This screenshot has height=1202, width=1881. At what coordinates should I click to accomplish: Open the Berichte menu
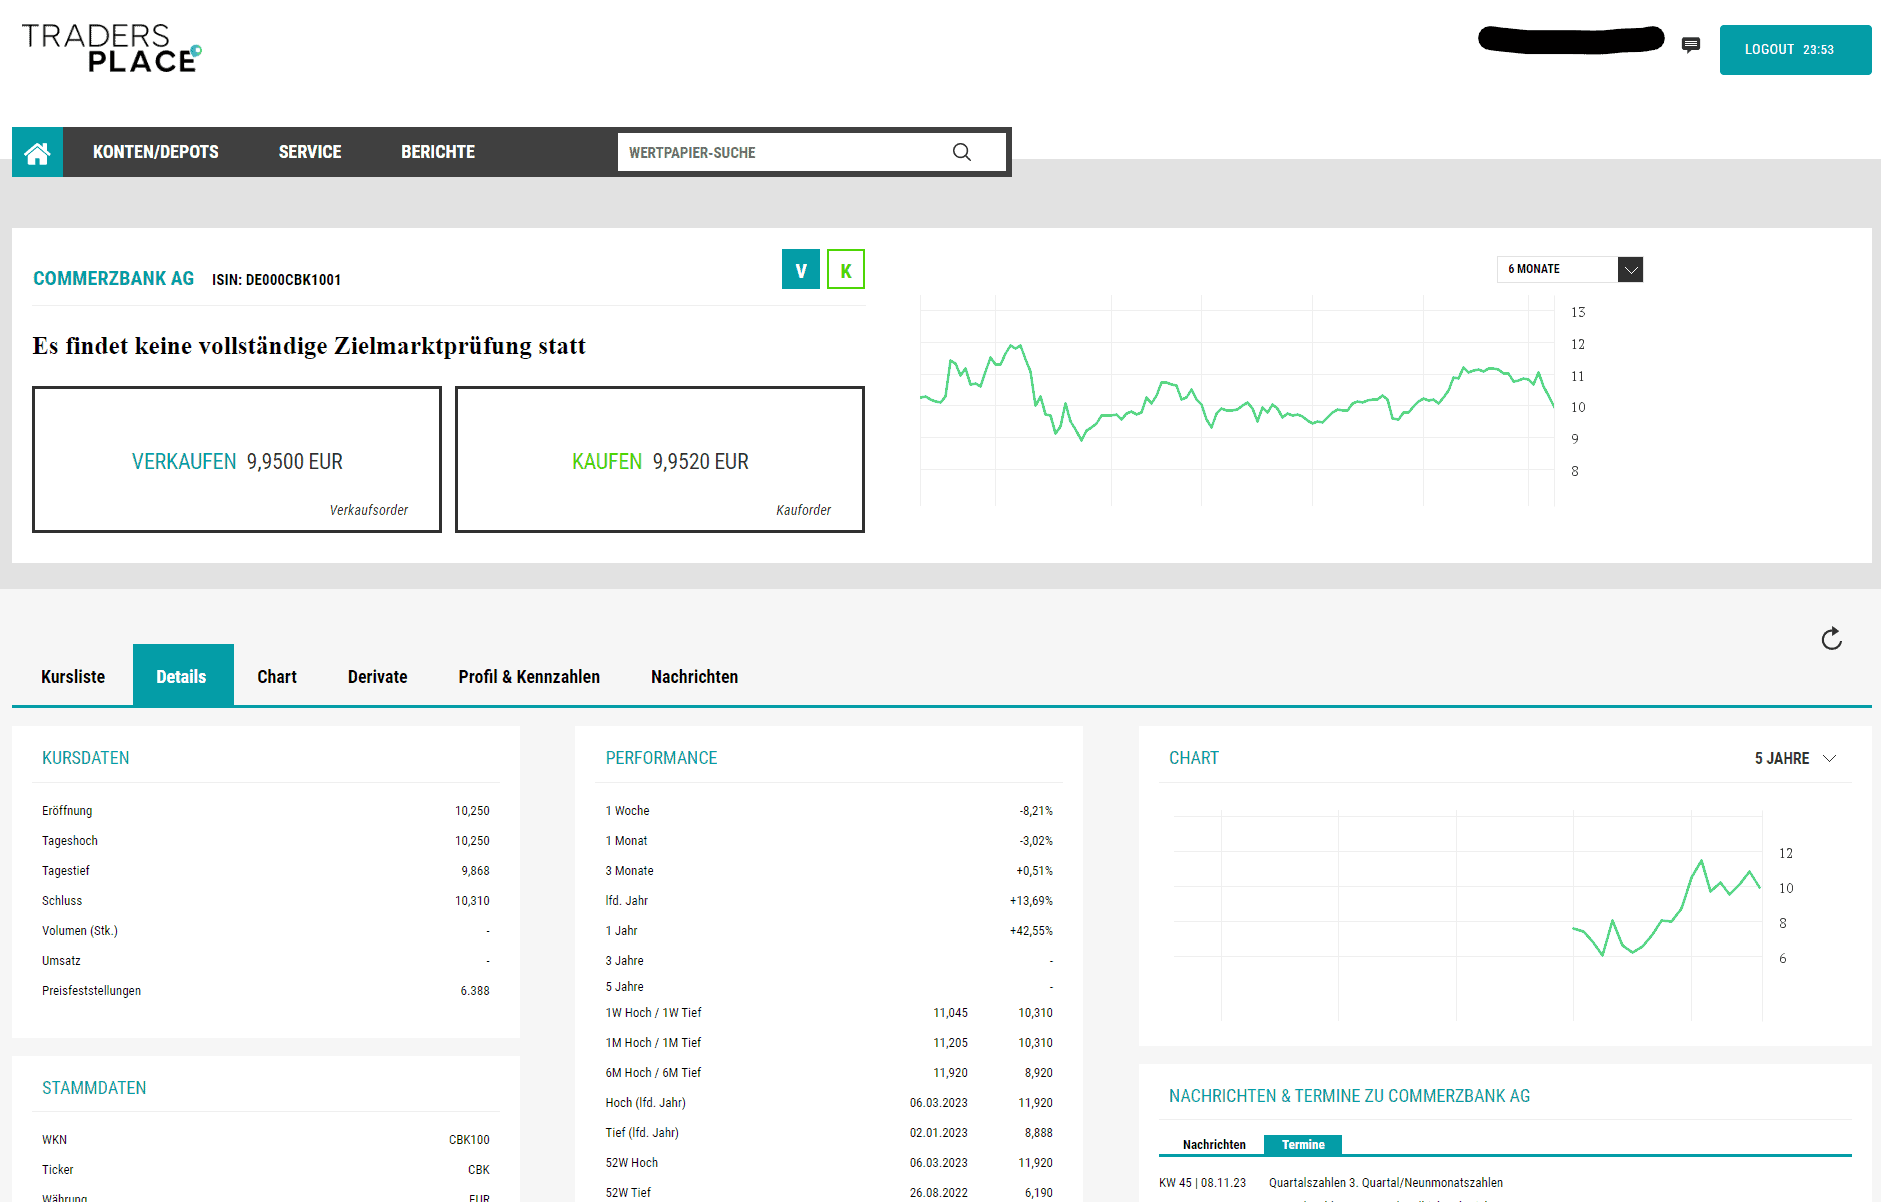tap(438, 152)
